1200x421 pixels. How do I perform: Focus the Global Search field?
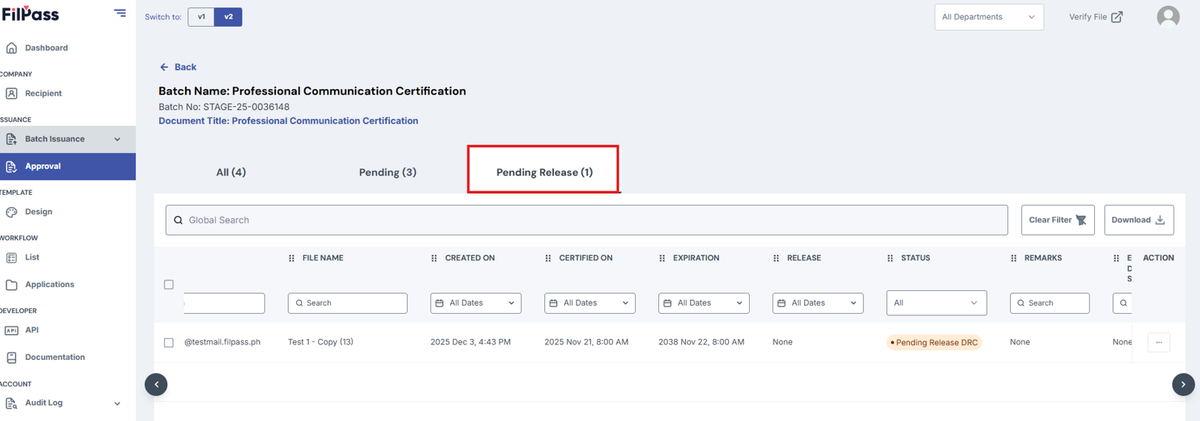click(x=587, y=220)
